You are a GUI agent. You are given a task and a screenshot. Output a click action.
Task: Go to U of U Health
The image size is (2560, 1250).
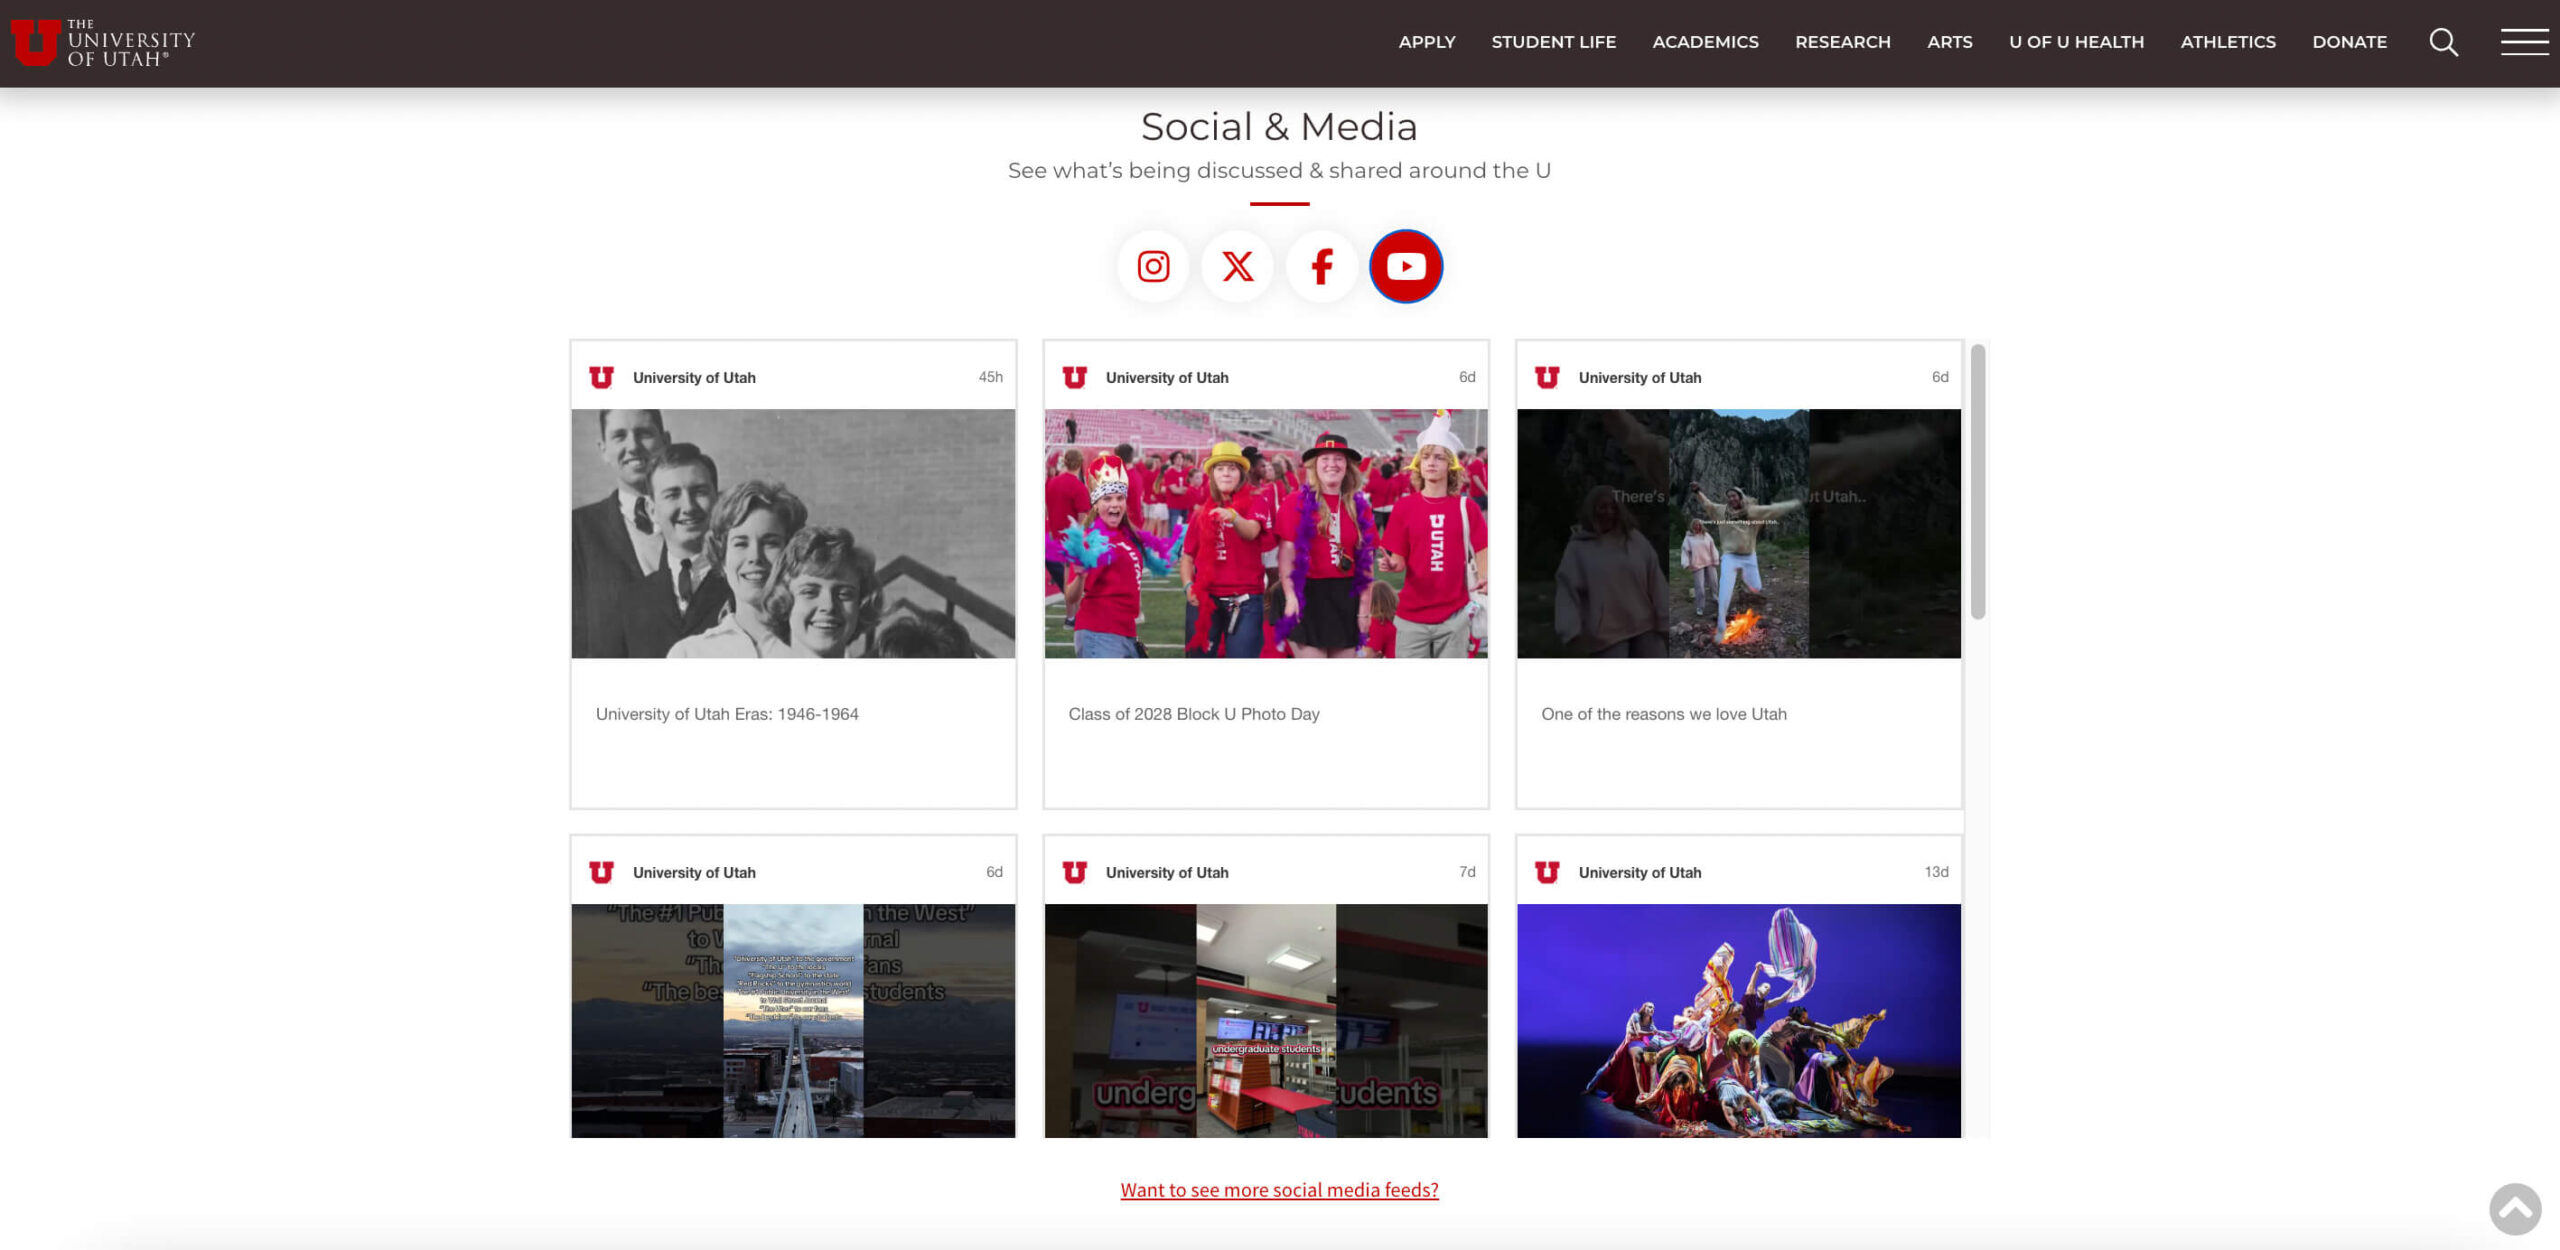[x=2076, y=42]
